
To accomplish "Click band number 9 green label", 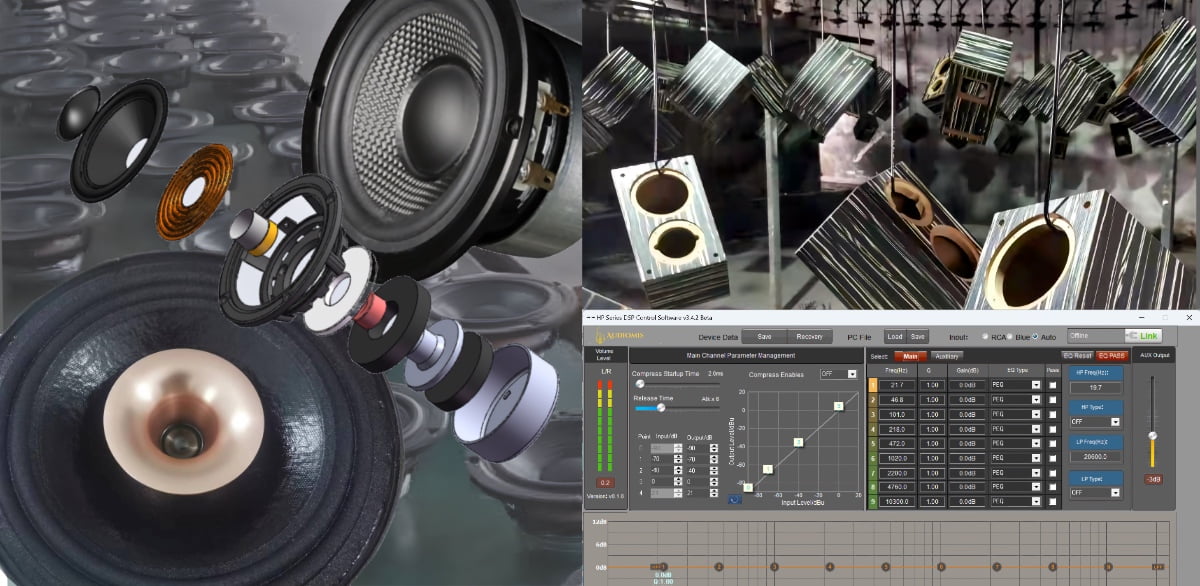I will (x=872, y=501).
